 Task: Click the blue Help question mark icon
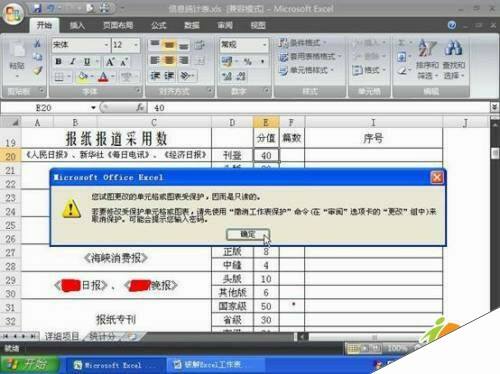coord(452,25)
